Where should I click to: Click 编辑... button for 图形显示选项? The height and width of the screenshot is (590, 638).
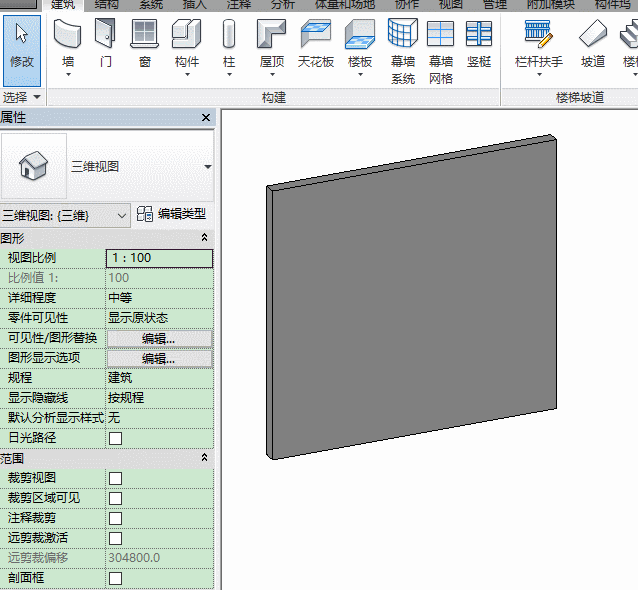click(x=159, y=358)
